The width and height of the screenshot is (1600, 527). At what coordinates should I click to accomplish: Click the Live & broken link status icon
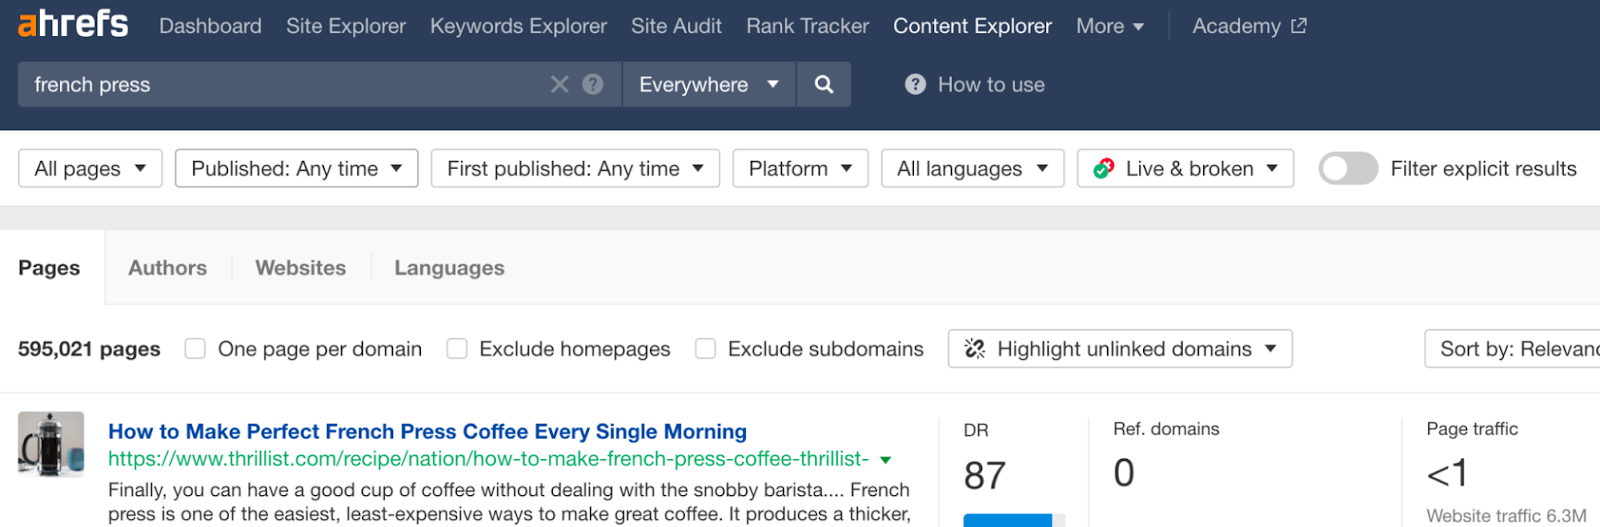tap(1104, 169)
